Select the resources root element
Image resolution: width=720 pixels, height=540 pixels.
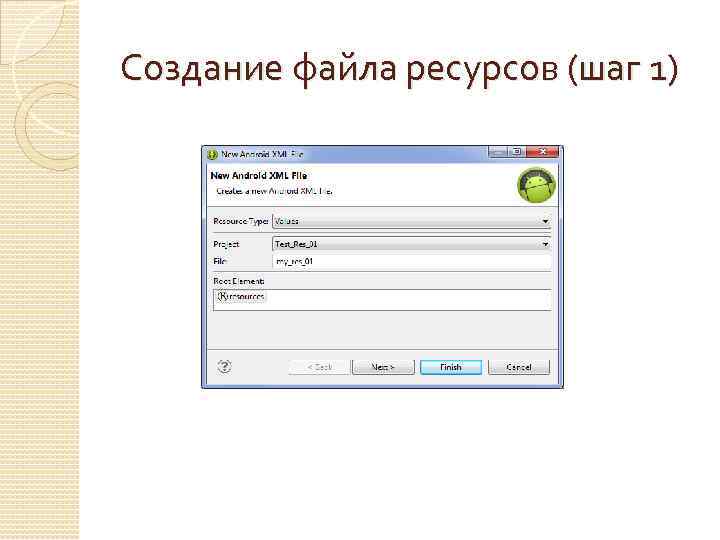[242, 297]
